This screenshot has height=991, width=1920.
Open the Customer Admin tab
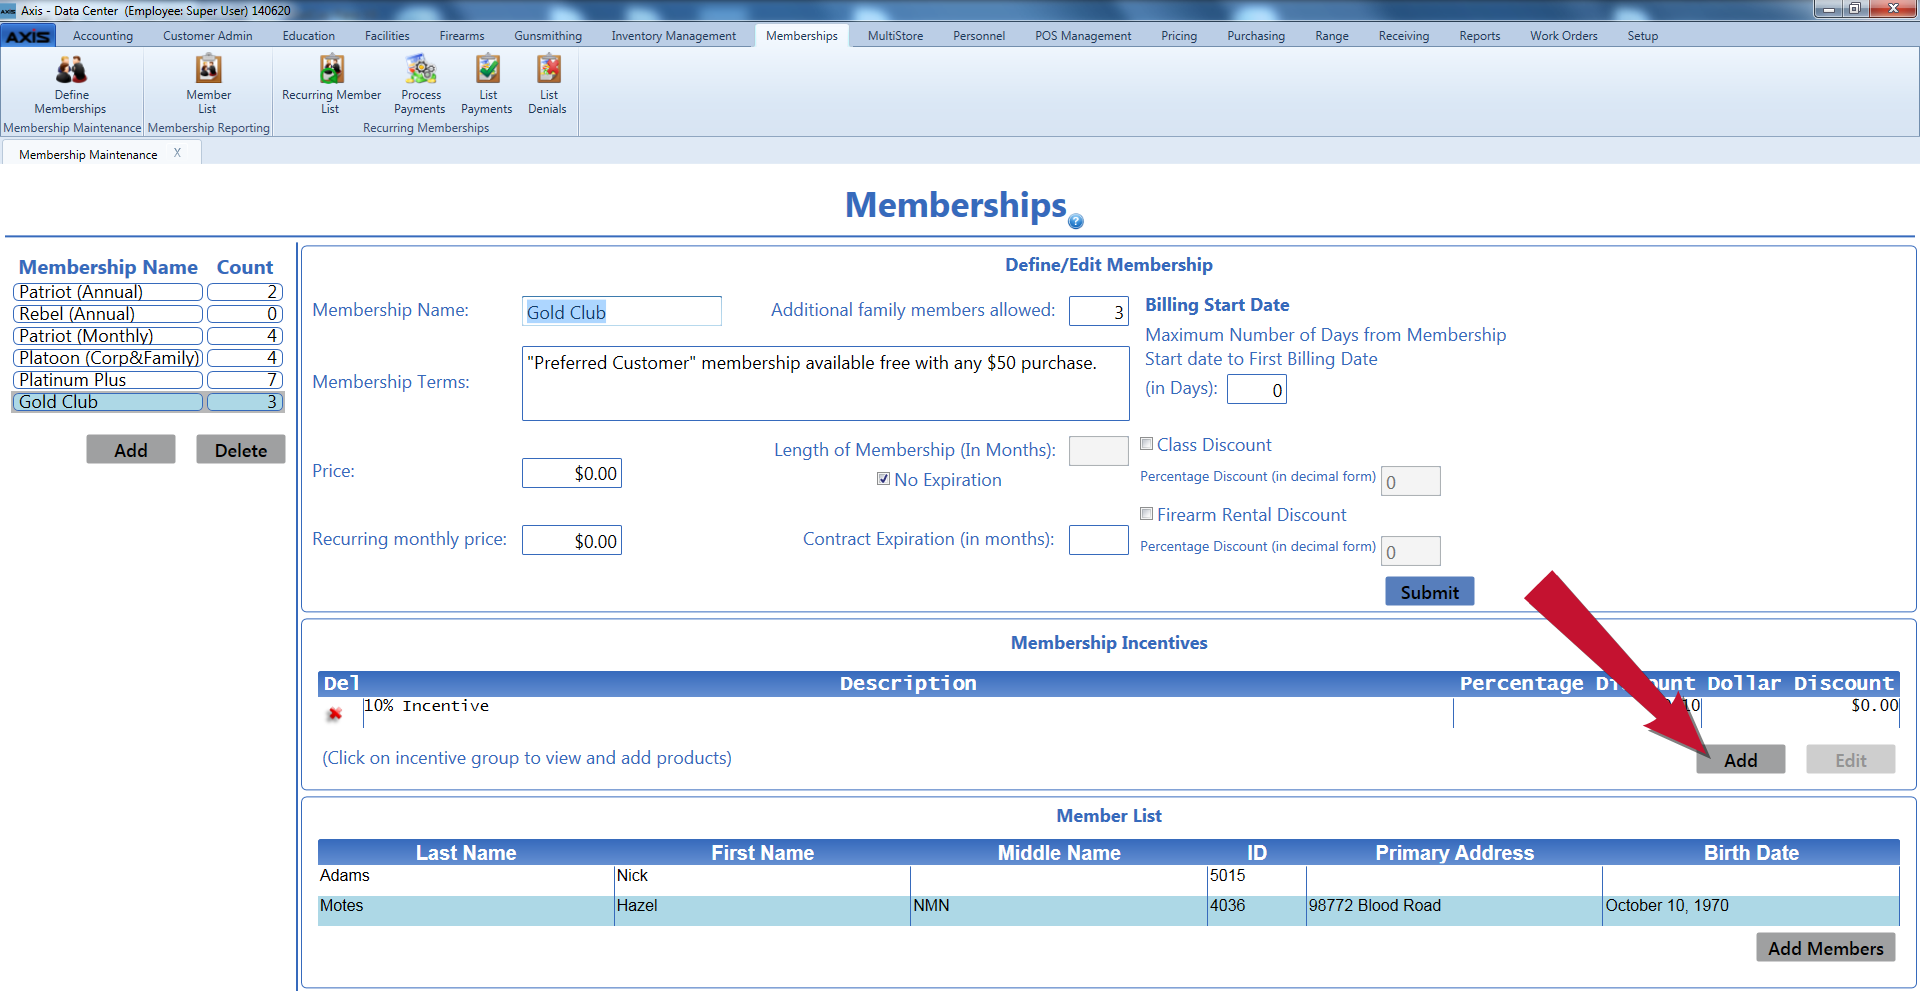(208, 36)
